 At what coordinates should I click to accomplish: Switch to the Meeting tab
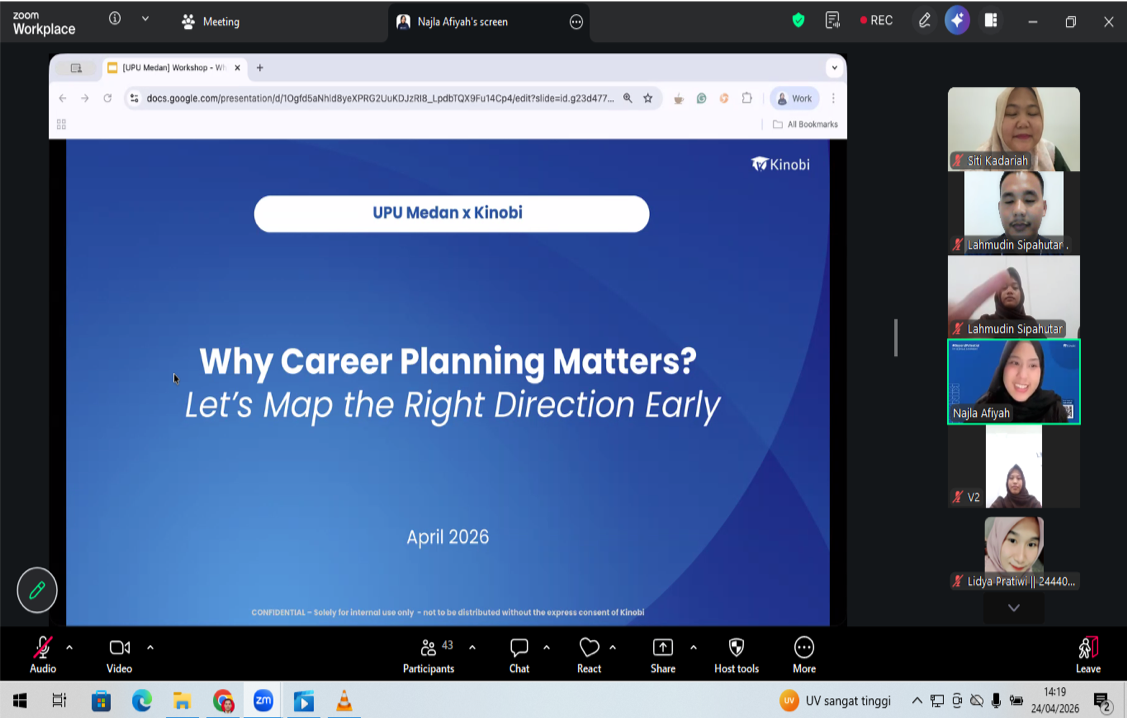211,22
